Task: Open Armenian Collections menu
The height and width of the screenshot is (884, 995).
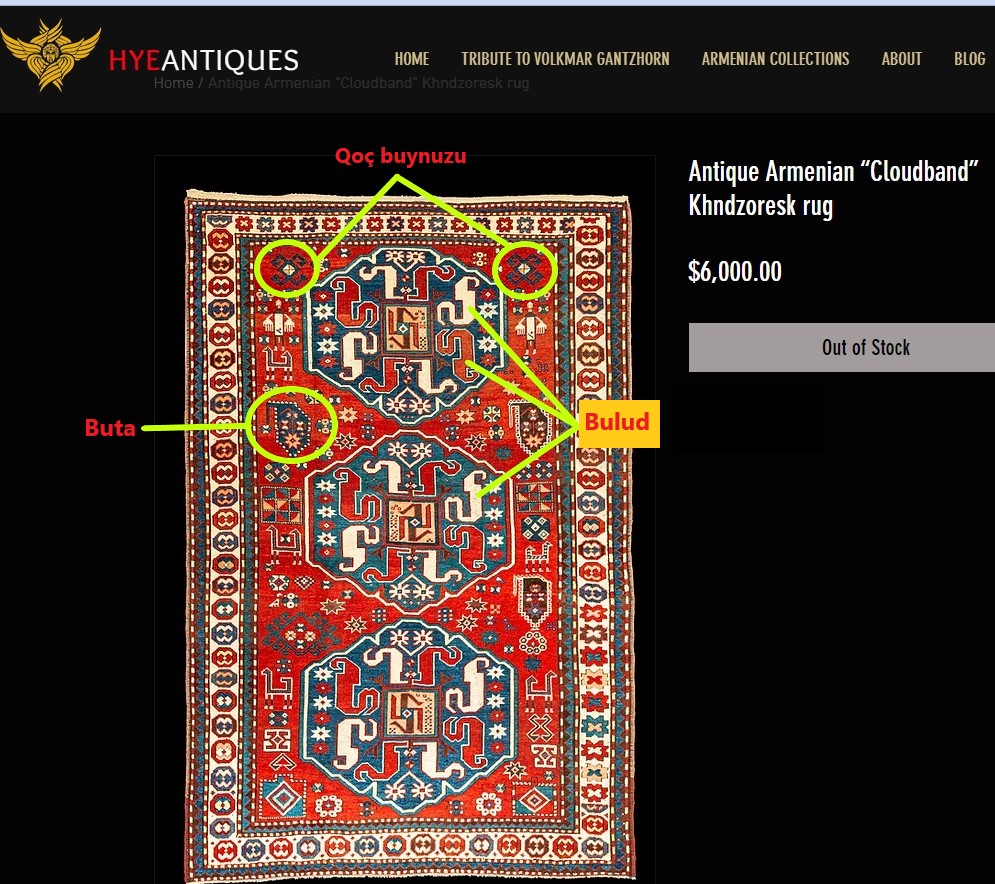Action: (x=775, y=59)
